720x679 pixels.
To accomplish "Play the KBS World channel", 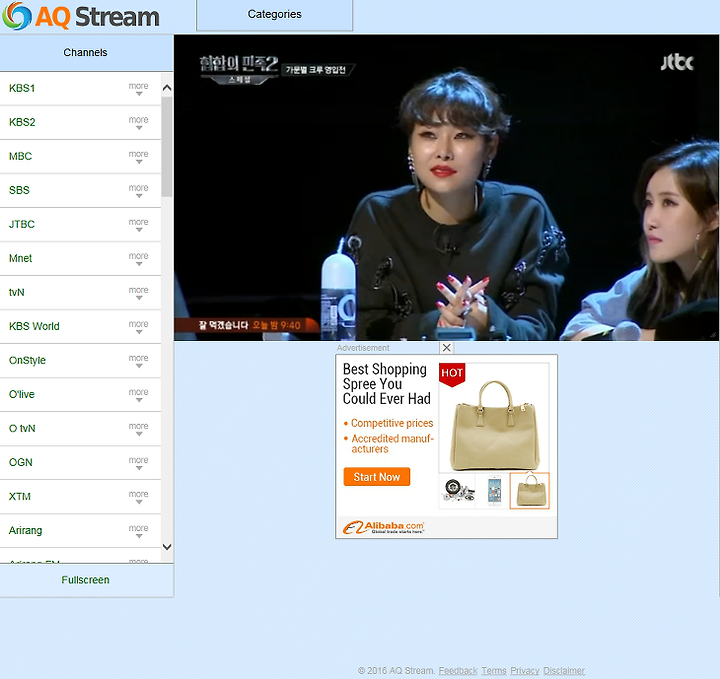I will tap(34, 326).
